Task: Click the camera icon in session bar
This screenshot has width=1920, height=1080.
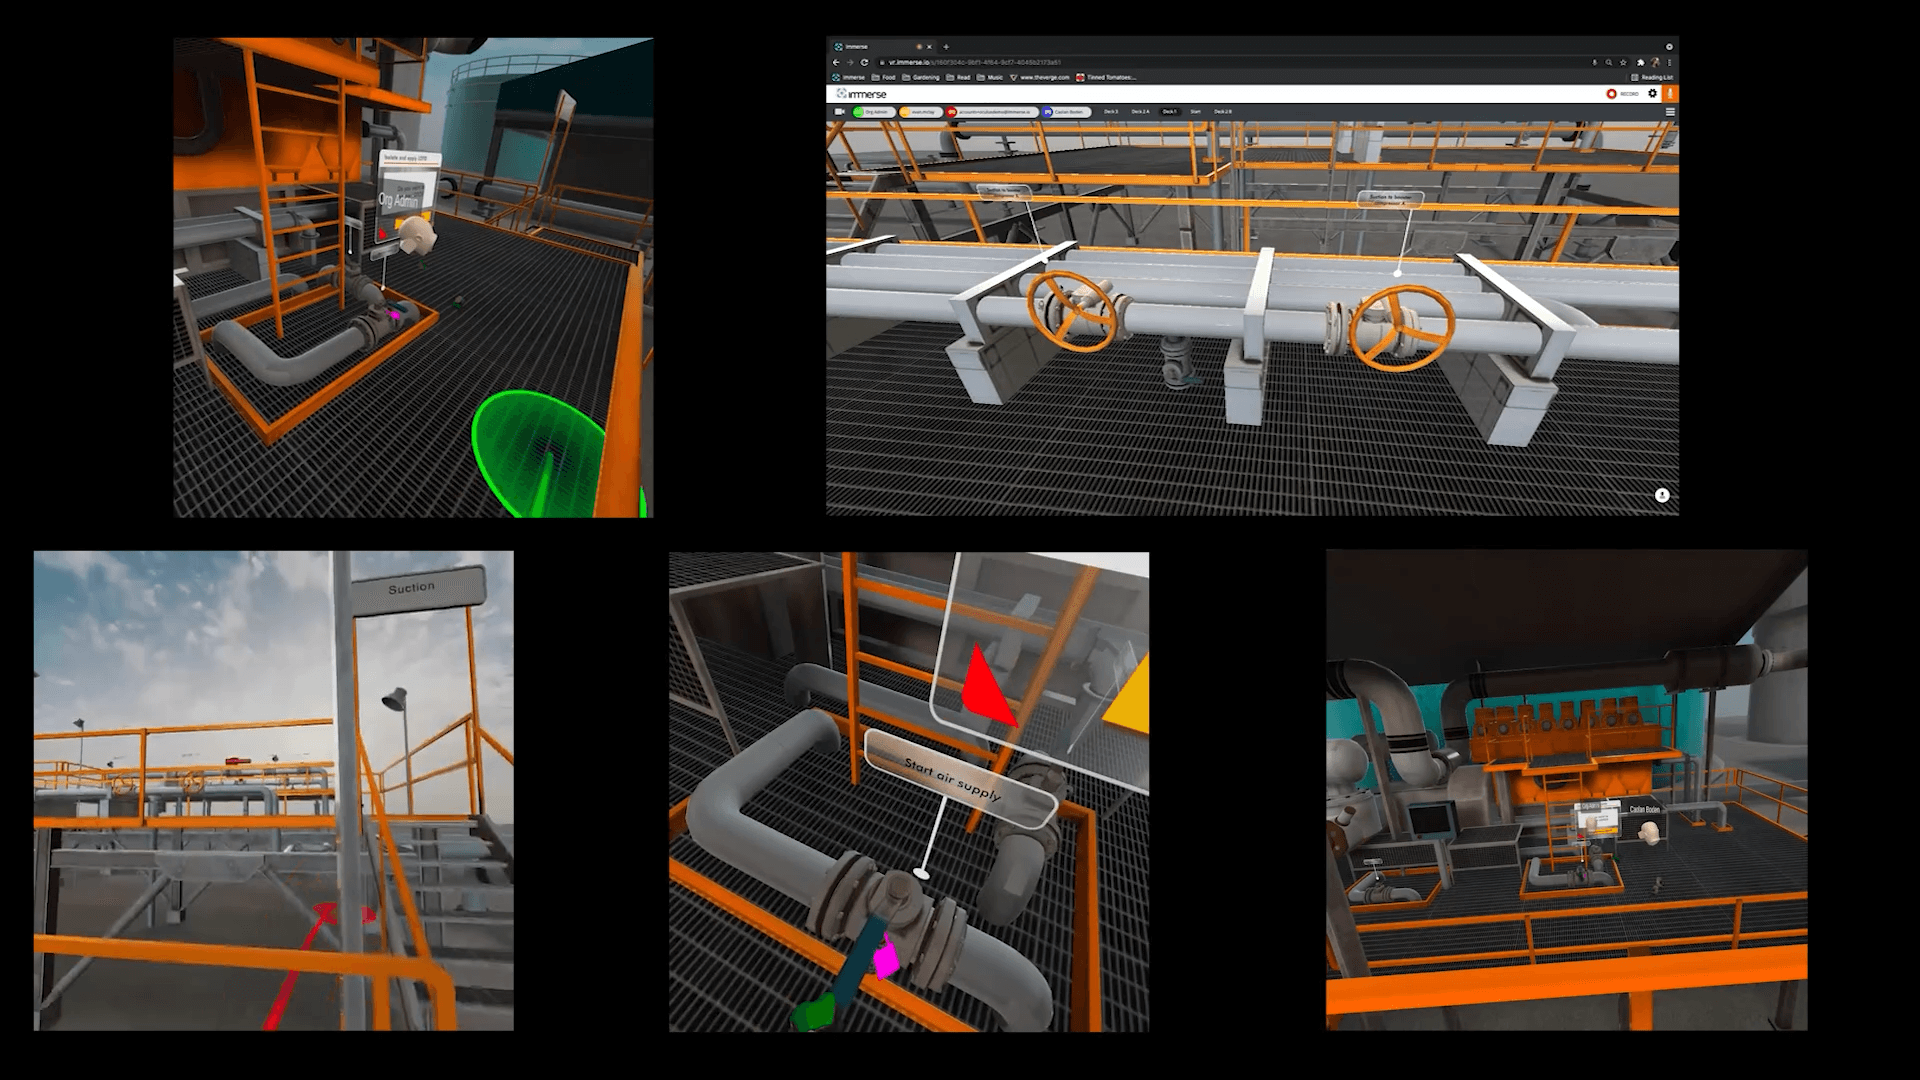Action: tap(840, 112)
